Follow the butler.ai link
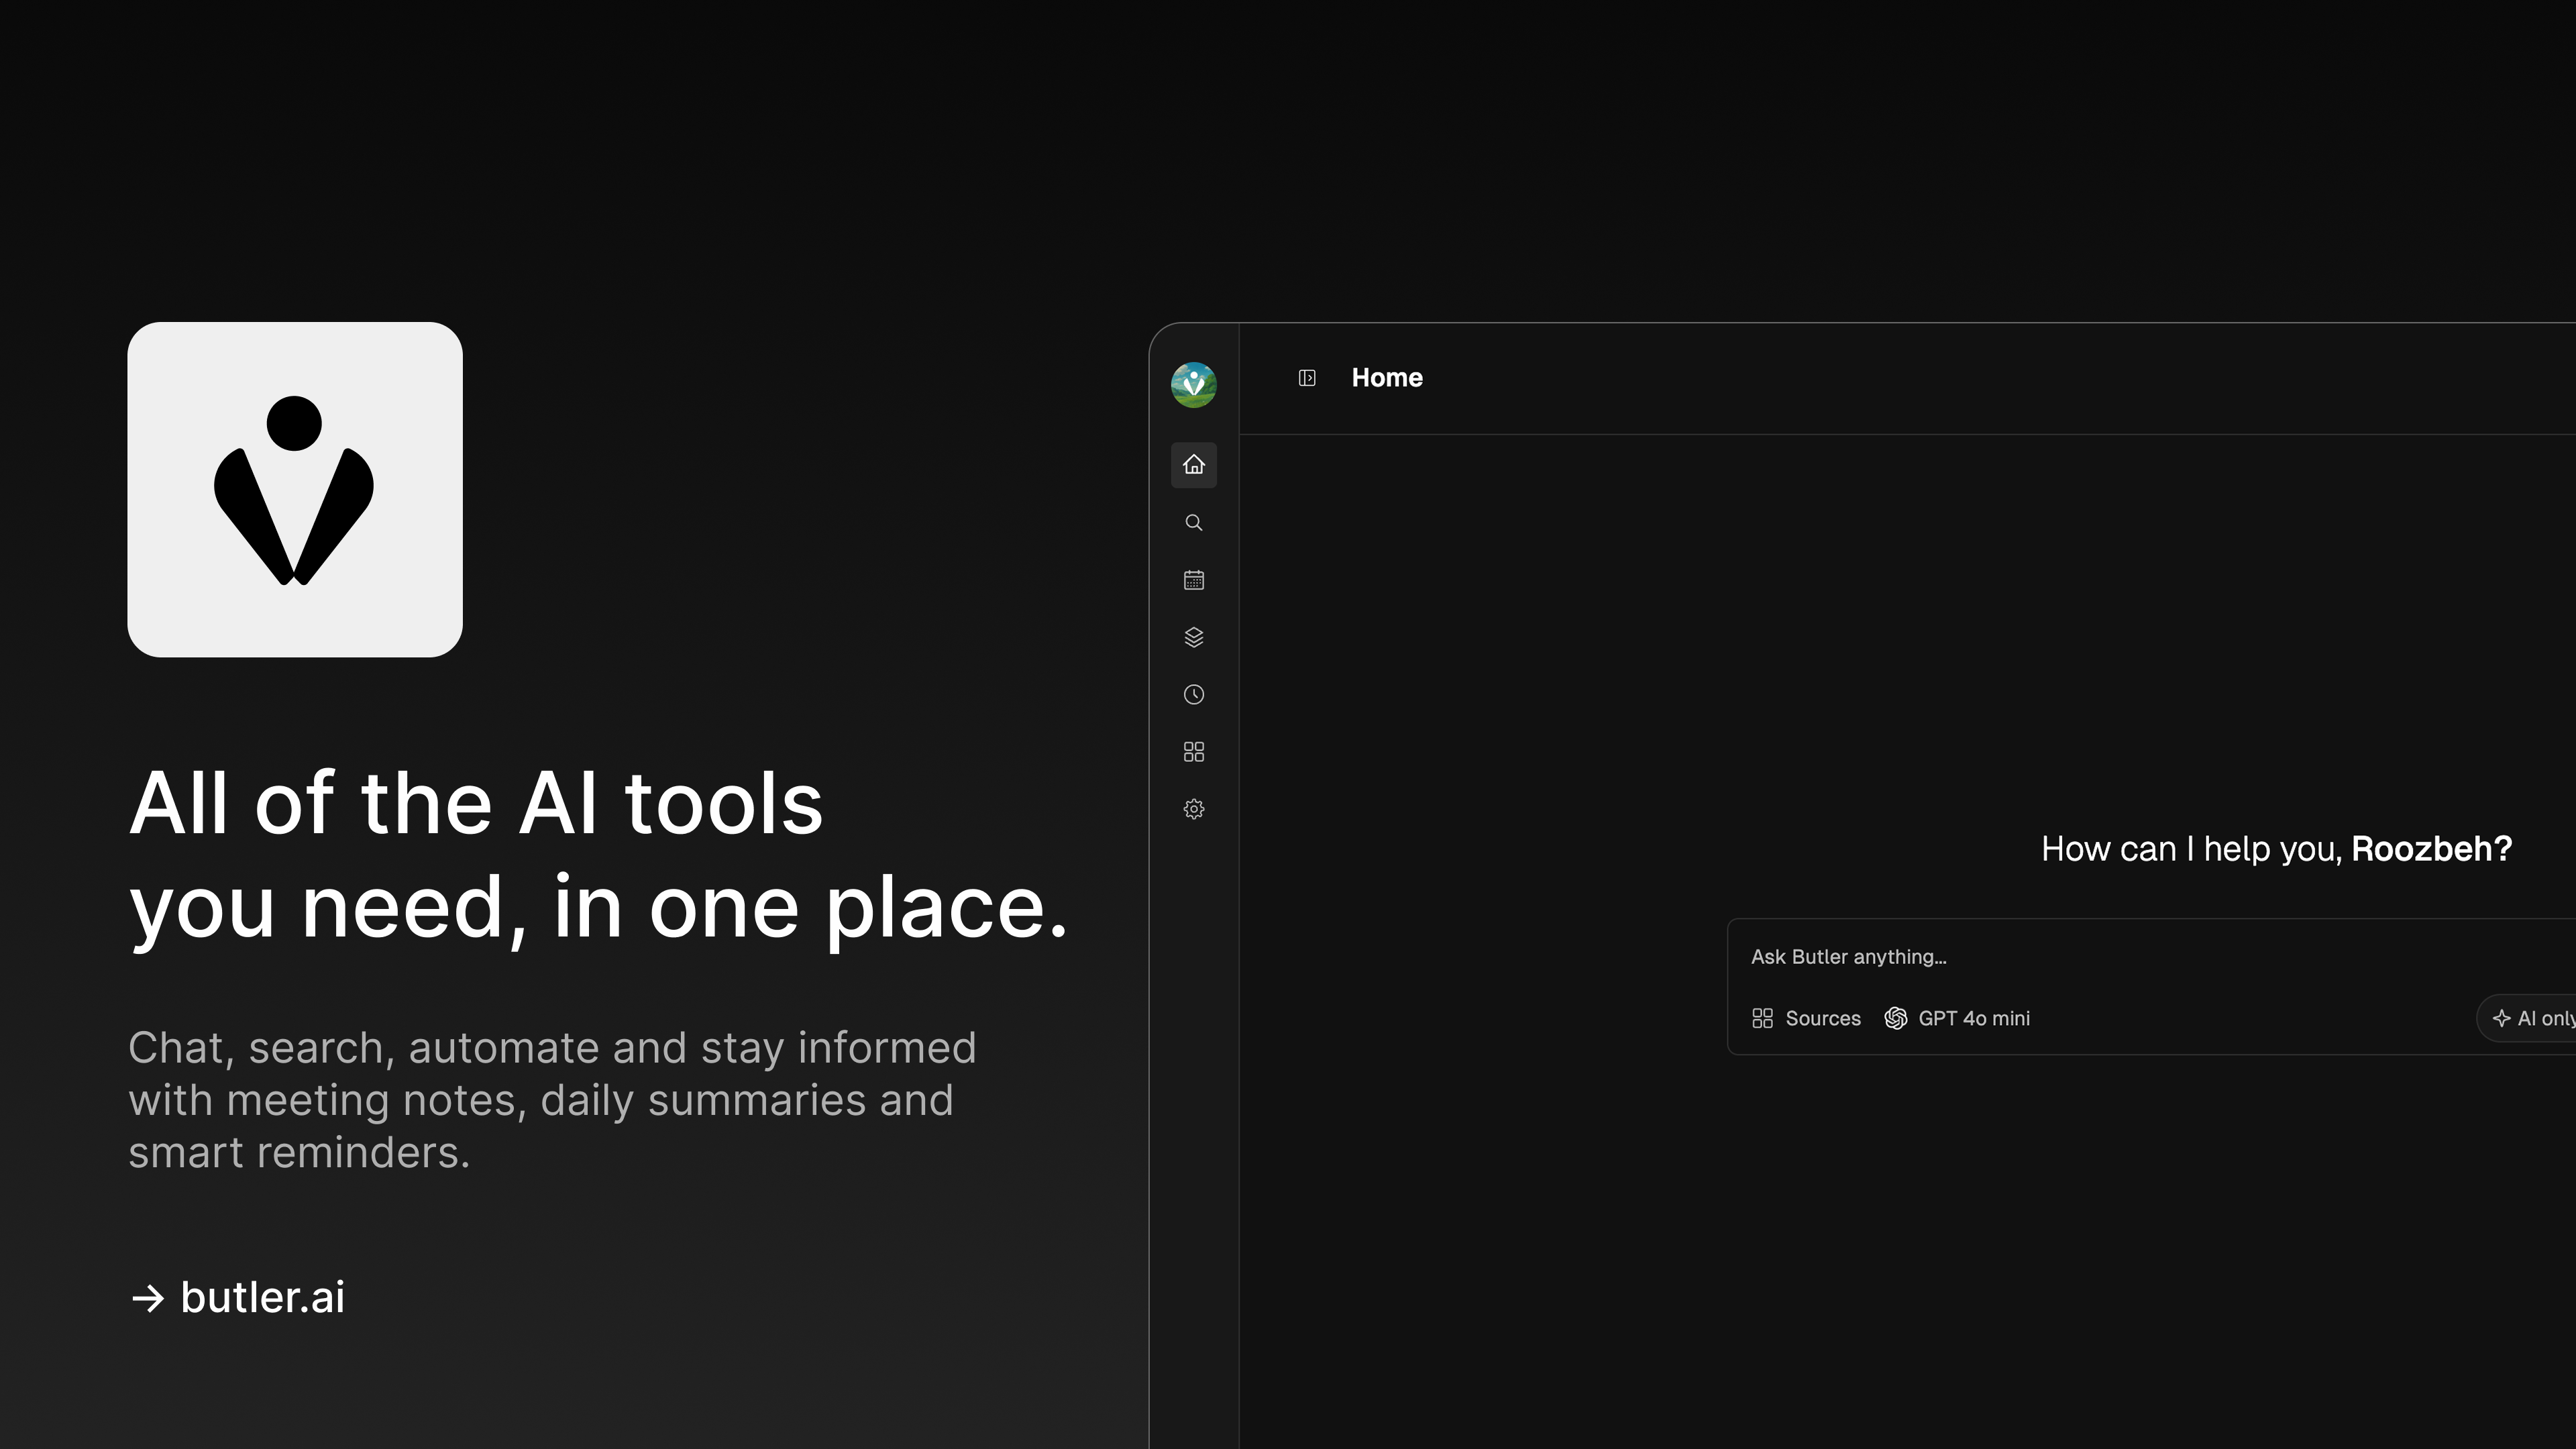Image resolution: width=2576 pixels, height=1449 pixels. tap(262, 1297)
